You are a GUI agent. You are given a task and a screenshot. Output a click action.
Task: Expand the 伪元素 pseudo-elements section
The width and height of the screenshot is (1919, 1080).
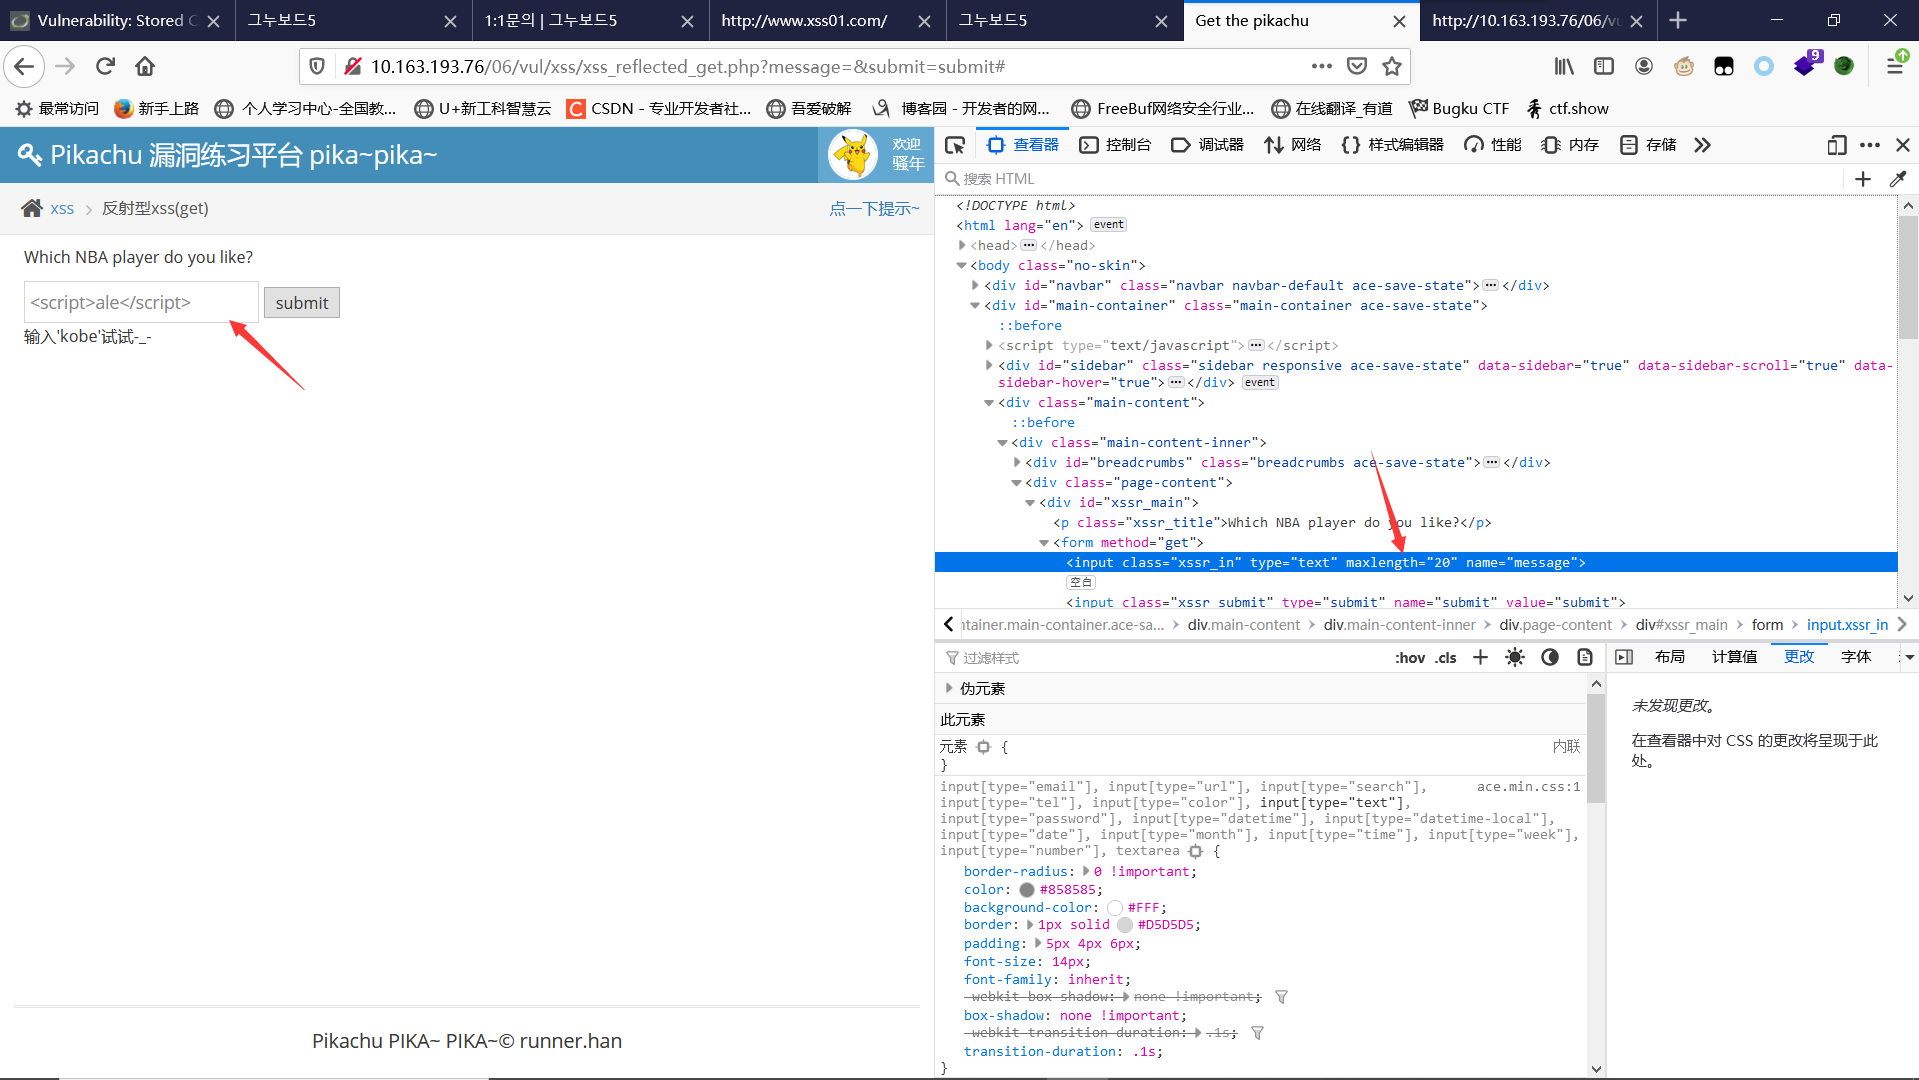tap(949, 688)
